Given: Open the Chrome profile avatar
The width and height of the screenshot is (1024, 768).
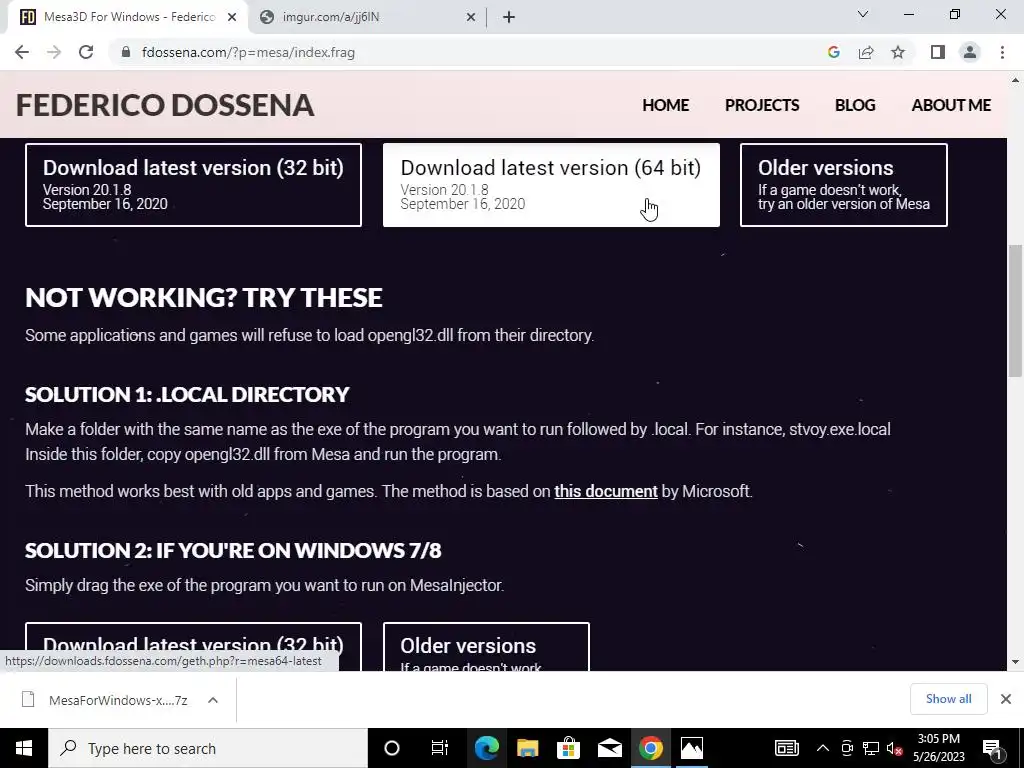Looking at the screenshot, I should point(970,52).
